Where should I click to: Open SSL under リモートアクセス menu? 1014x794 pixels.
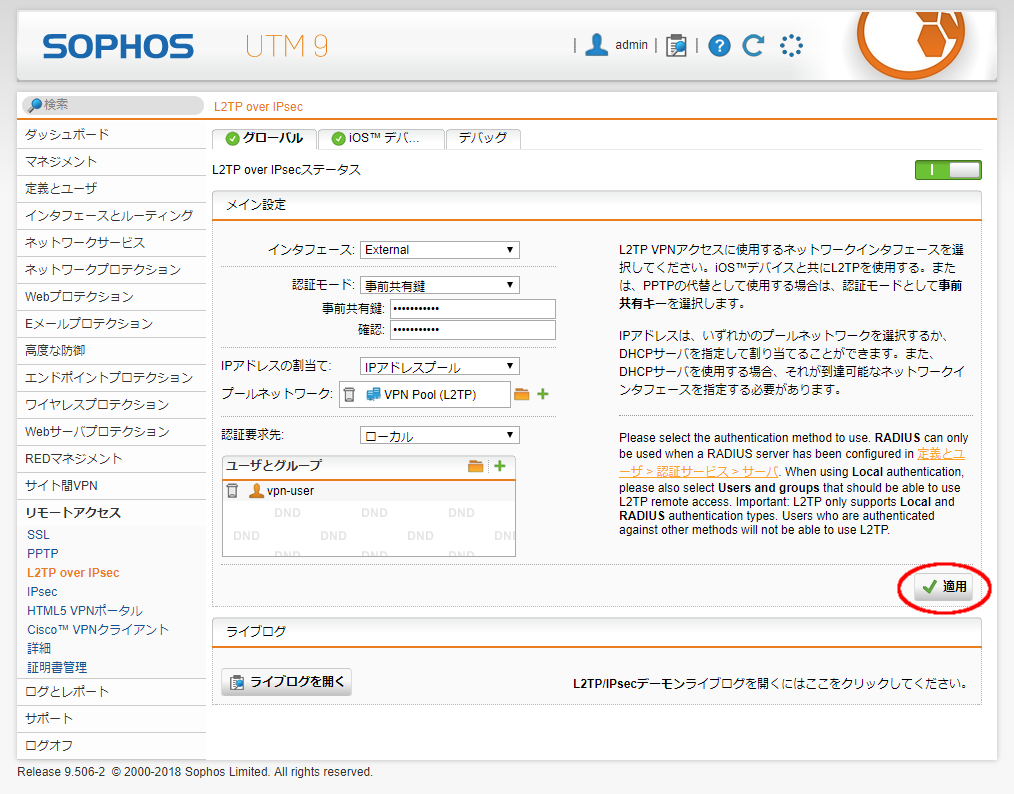point(38,535)
